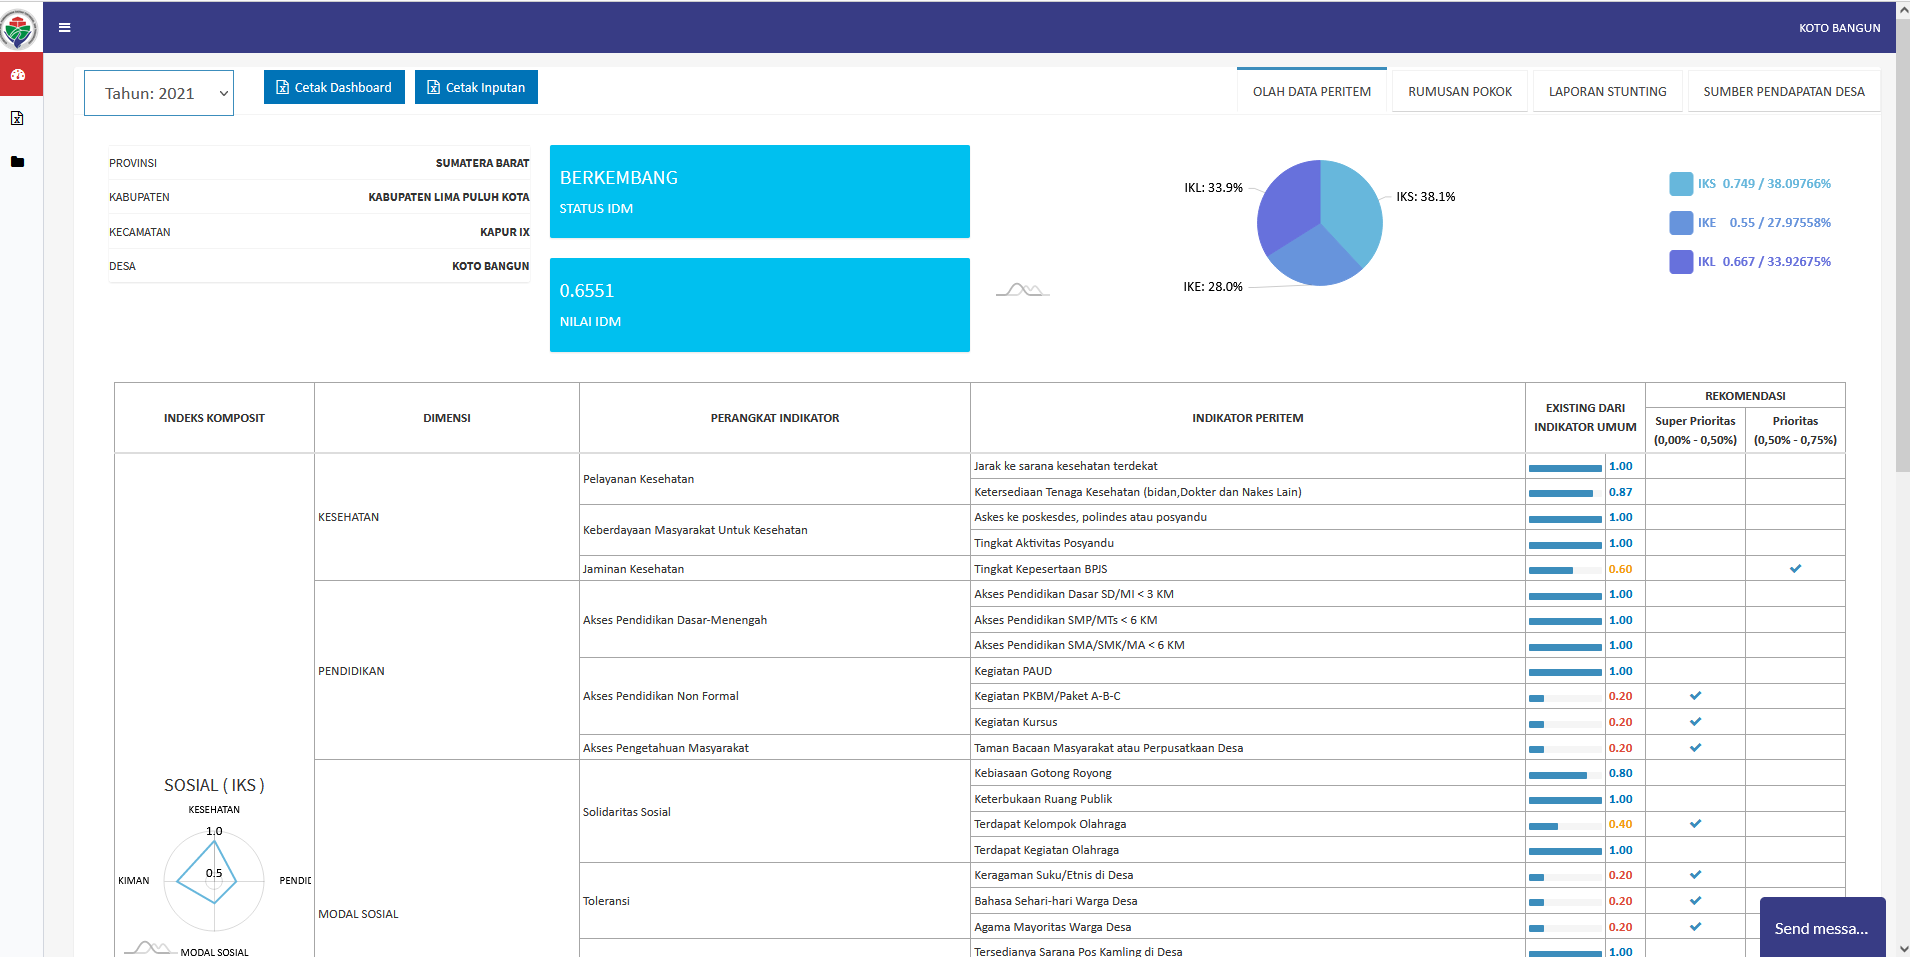Click the checkmark in Terdapat Kelompok Olahraga row
This screenshot has height=957, width=1910.
(x=1695, y=823)
